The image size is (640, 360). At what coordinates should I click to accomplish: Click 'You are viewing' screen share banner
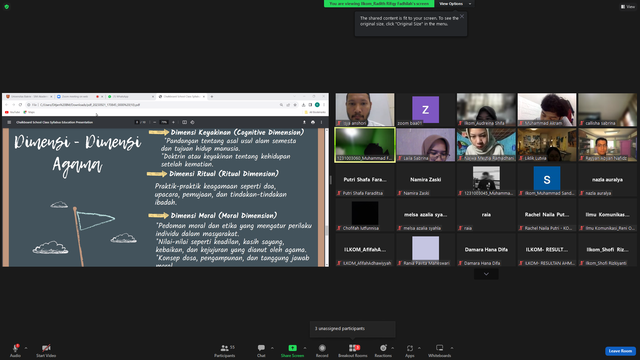tap(379, 4)
